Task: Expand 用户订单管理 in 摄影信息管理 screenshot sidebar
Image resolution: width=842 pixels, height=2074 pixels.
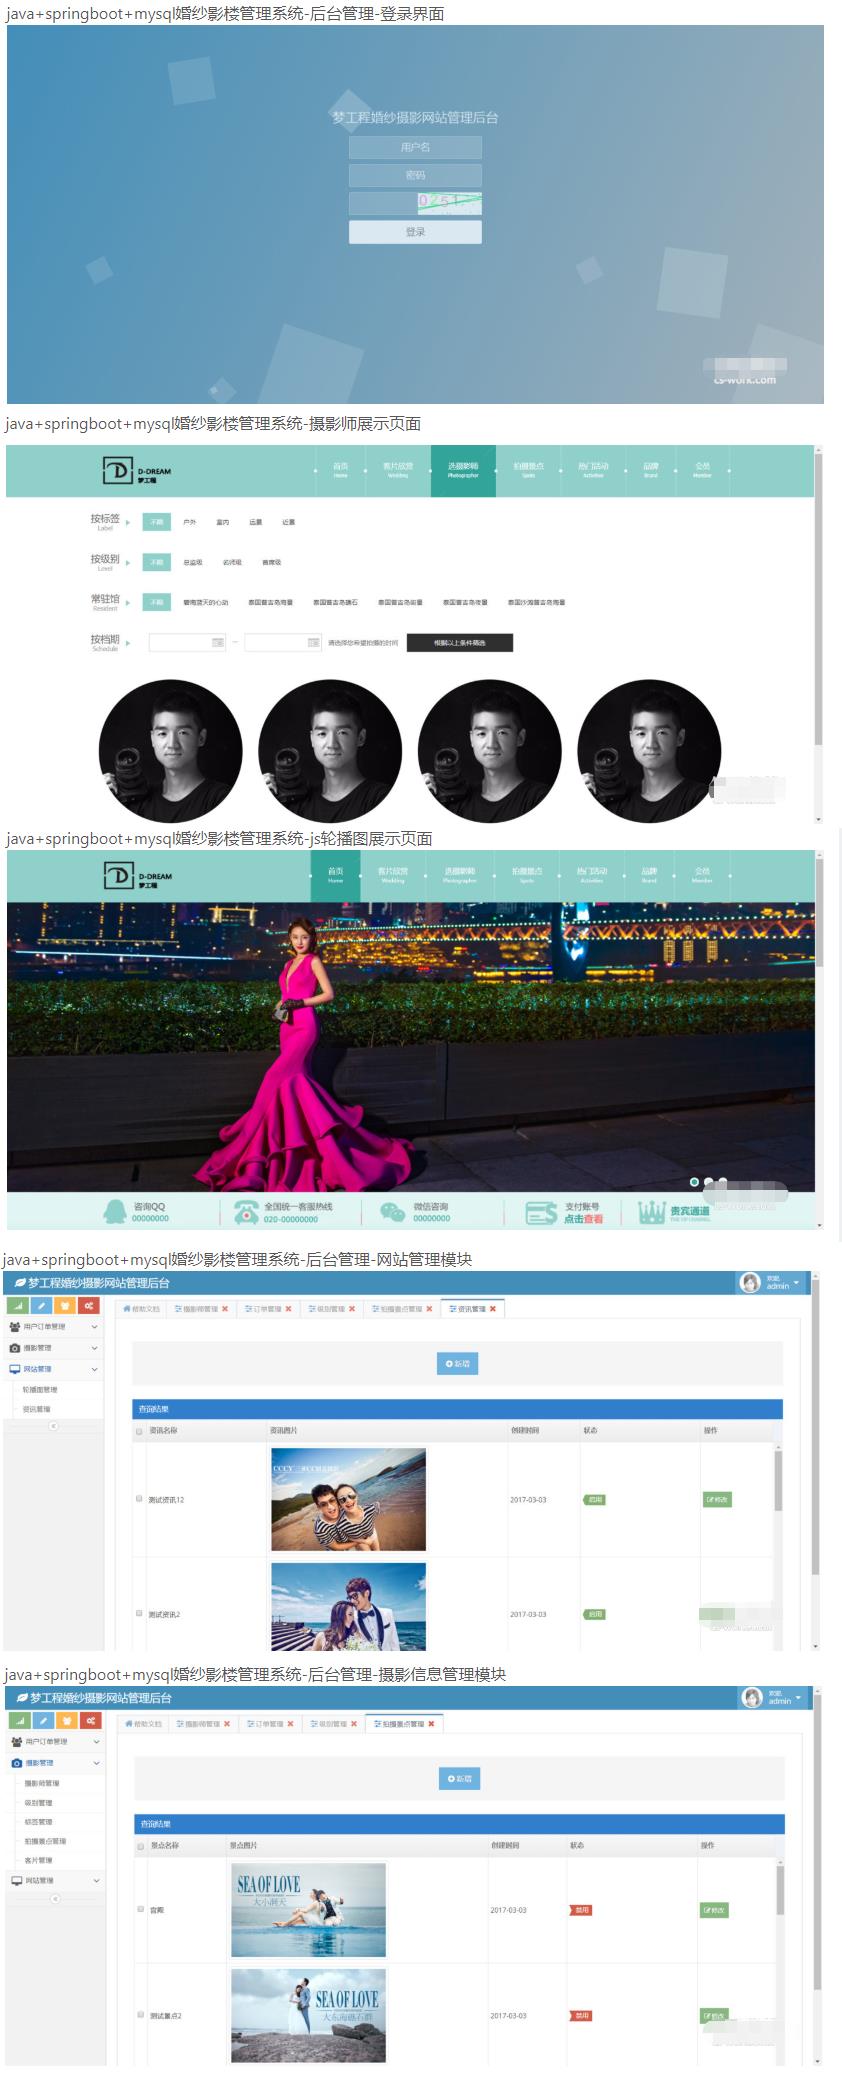Action: pos(55,1742)
